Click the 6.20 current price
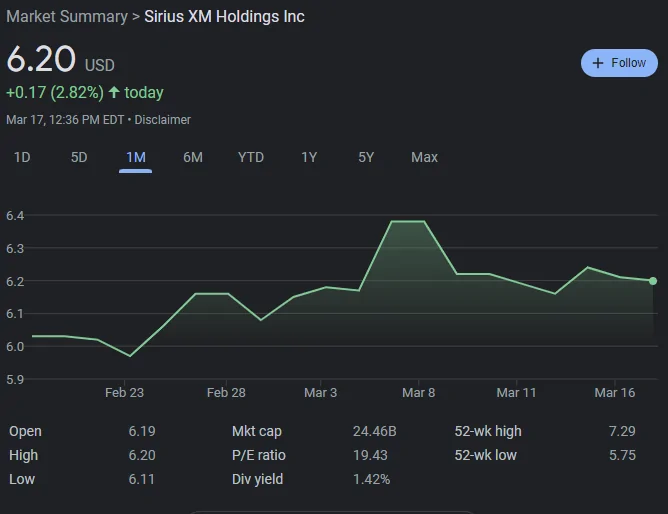The width and height of the screenshot is (668, 514). (x=41, y=59)
